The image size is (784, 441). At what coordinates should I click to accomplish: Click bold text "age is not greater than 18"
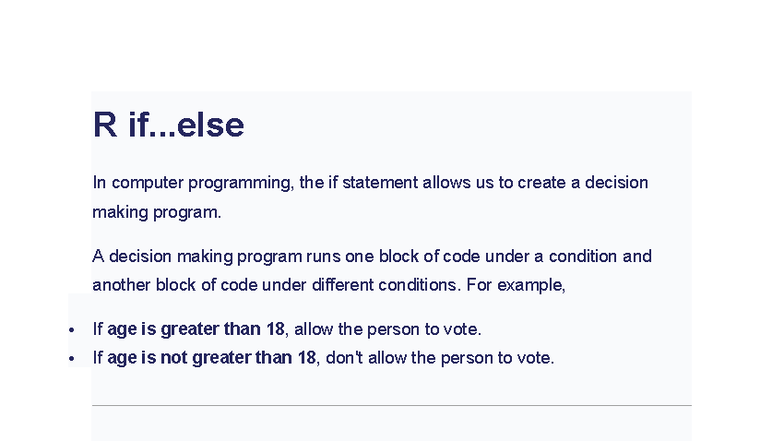[211, 358]
